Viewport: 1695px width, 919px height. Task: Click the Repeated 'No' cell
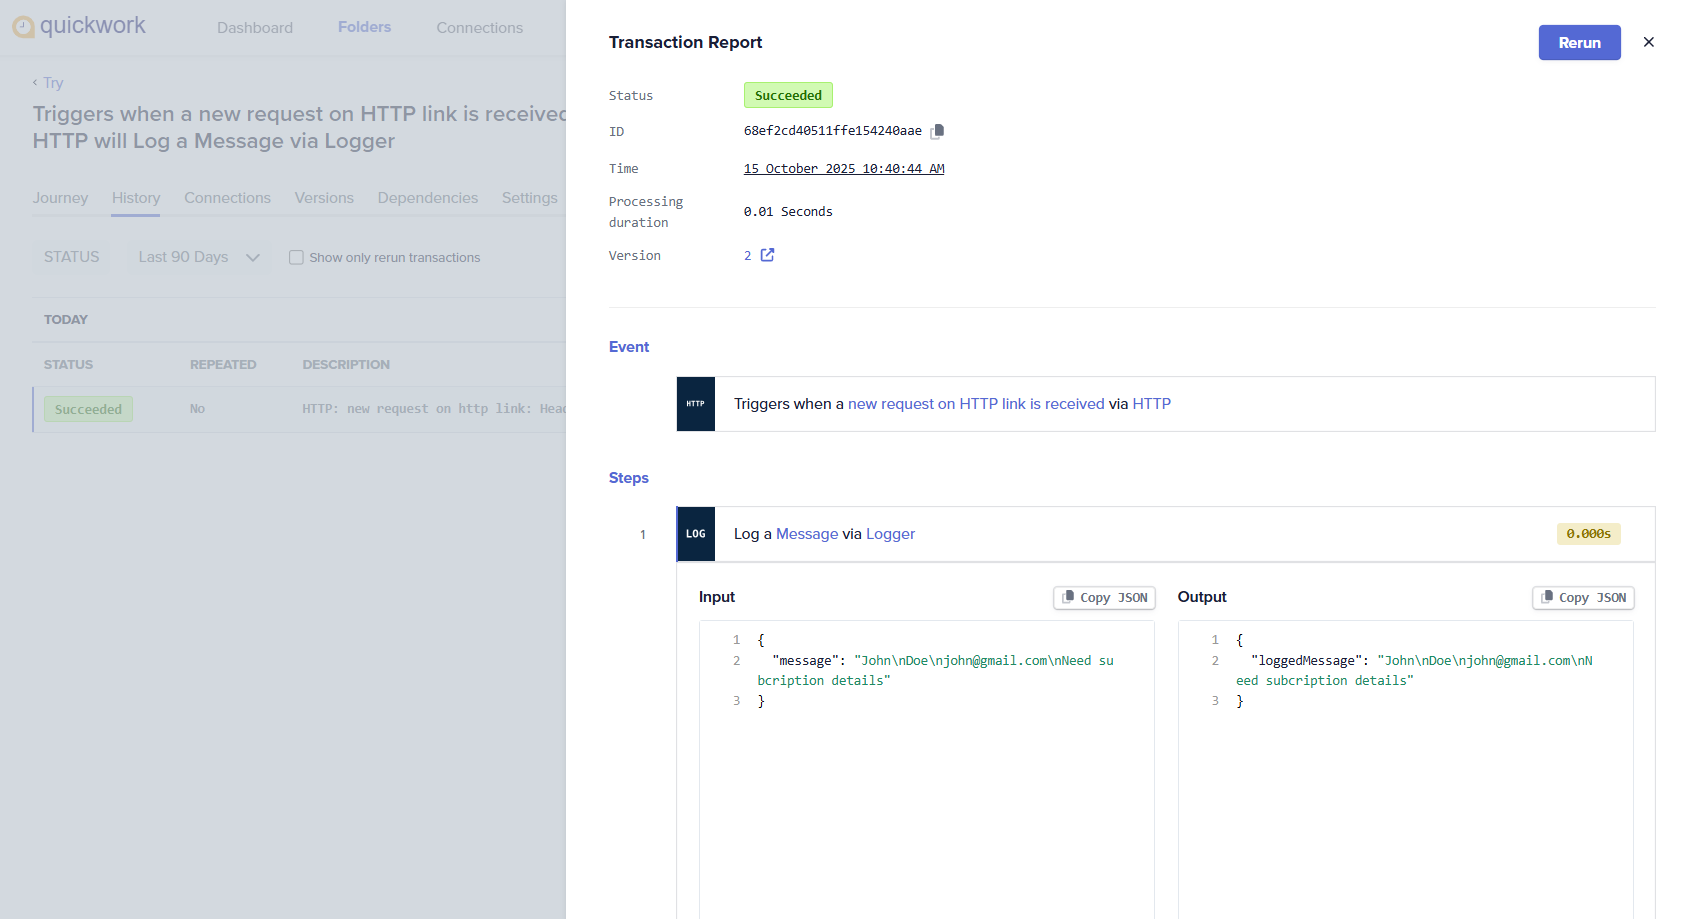point(197,409)
